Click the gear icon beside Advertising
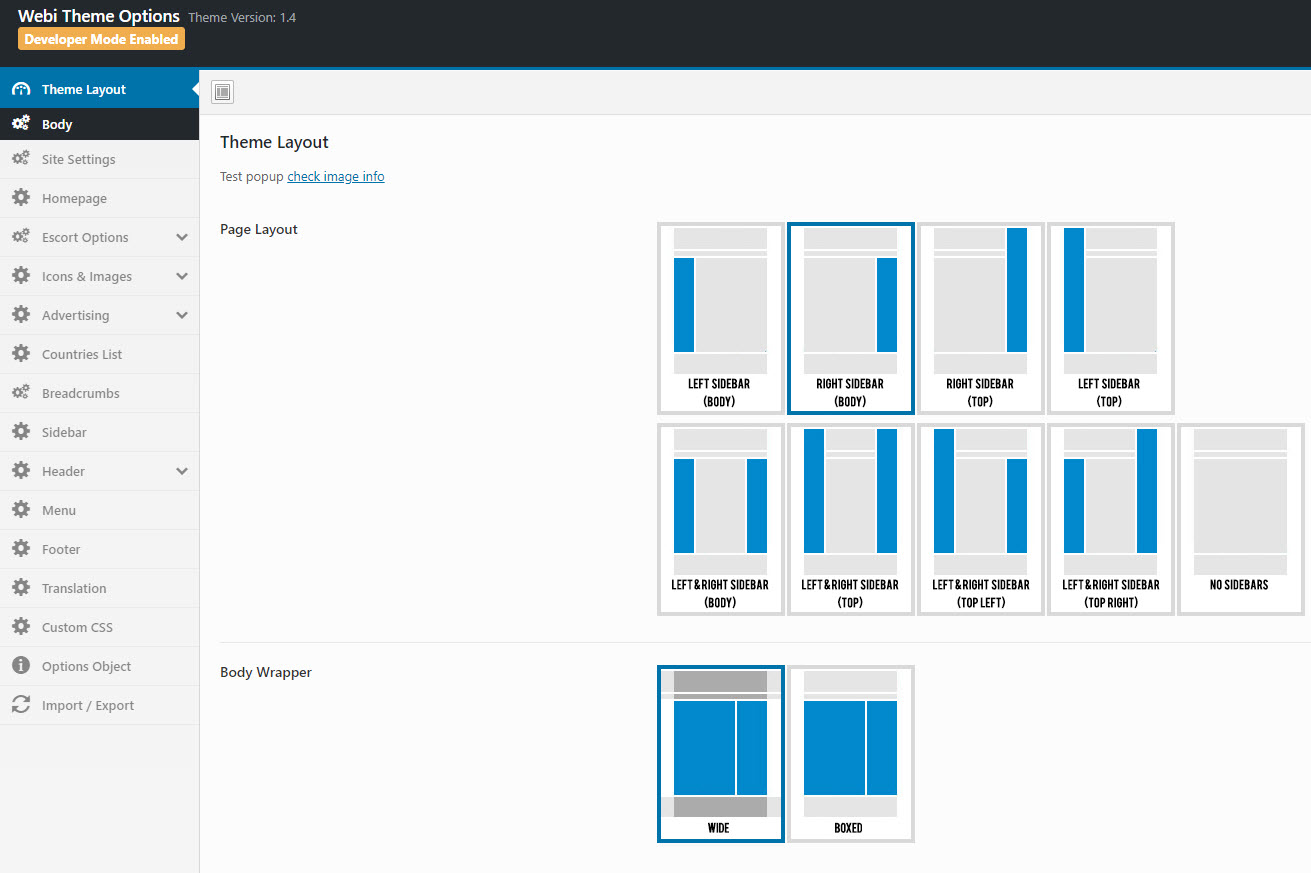 pyautogui.click(x=21, y=315)
